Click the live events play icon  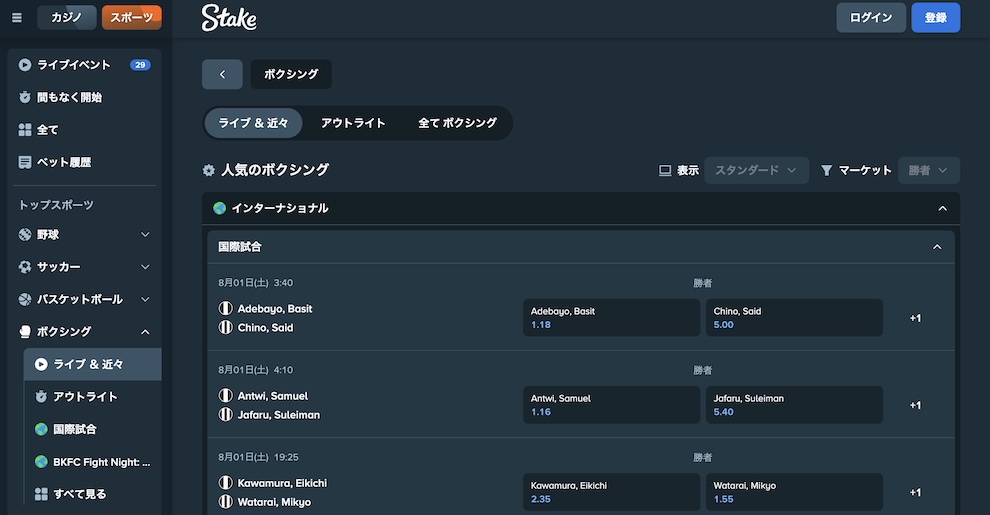(25, 64)
